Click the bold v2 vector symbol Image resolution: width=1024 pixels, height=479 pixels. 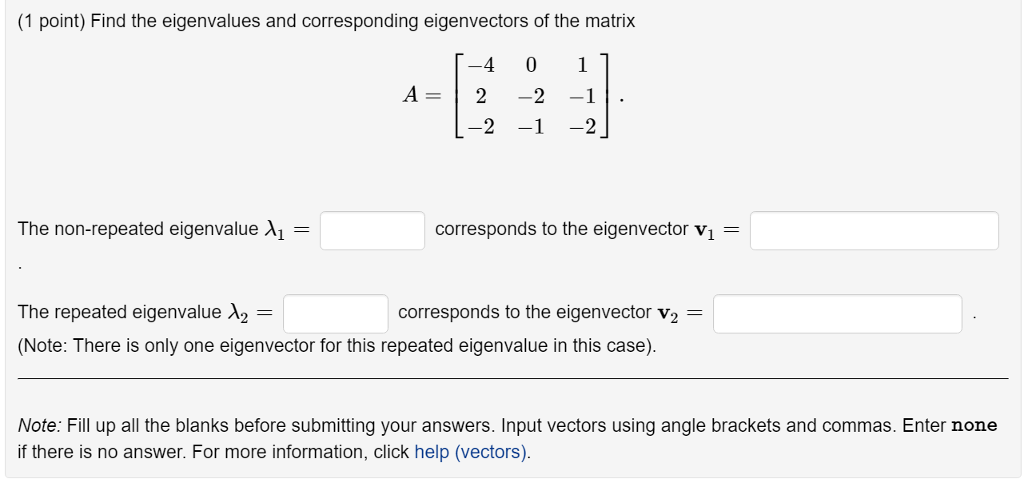click(x=668, y=314)
